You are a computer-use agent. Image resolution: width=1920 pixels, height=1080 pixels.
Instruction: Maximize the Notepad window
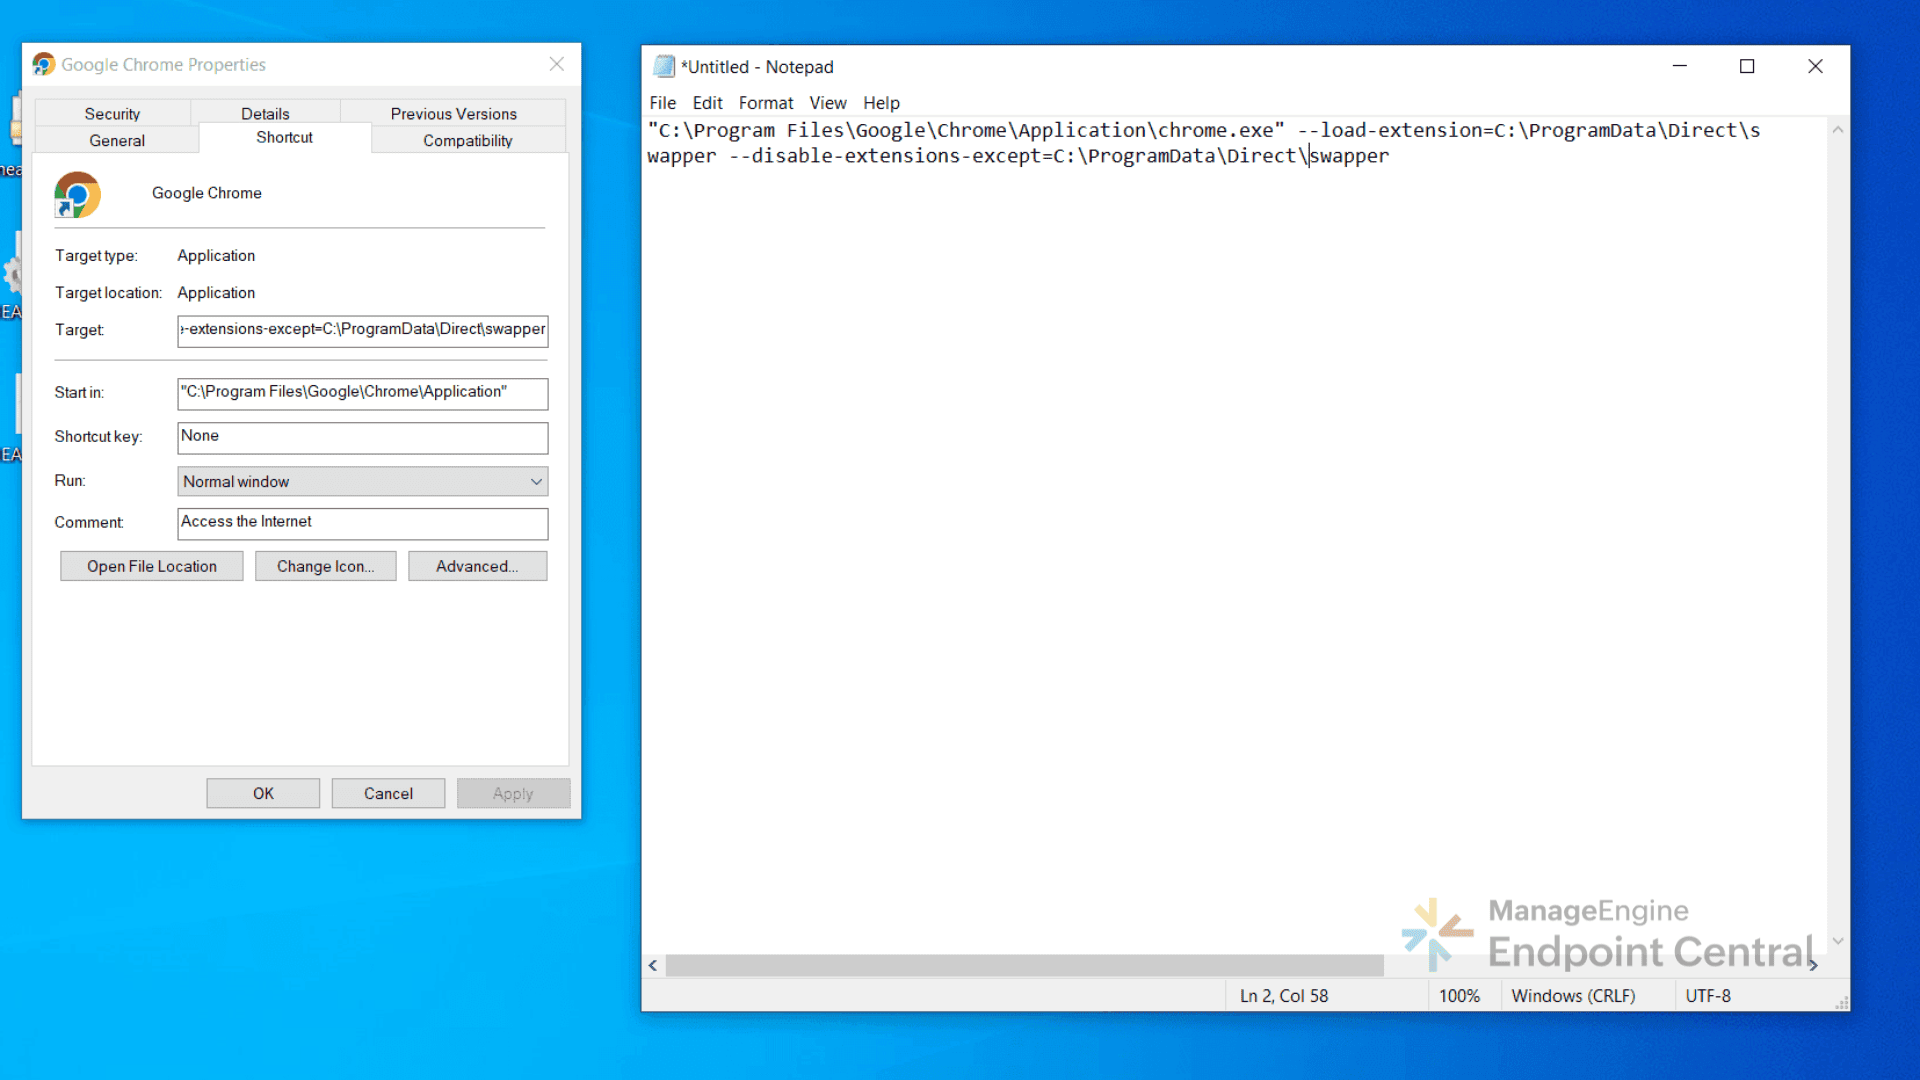pyautogui.click(x=1747, y=66)
